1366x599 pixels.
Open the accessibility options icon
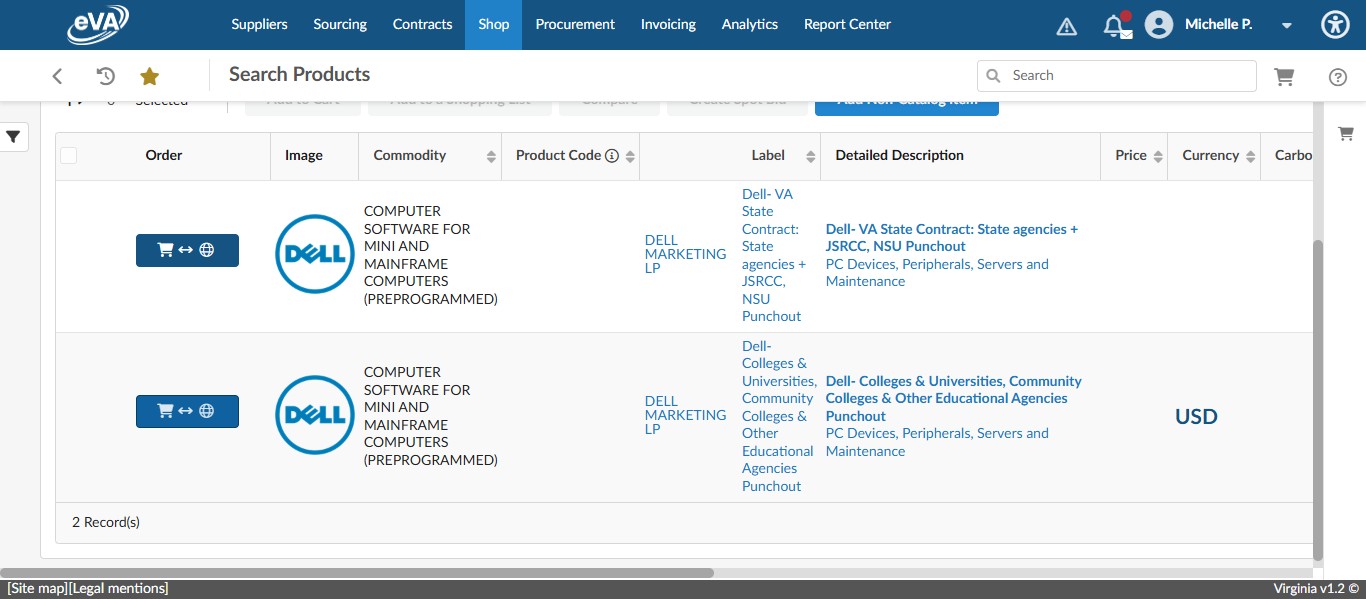(1335, 23)
